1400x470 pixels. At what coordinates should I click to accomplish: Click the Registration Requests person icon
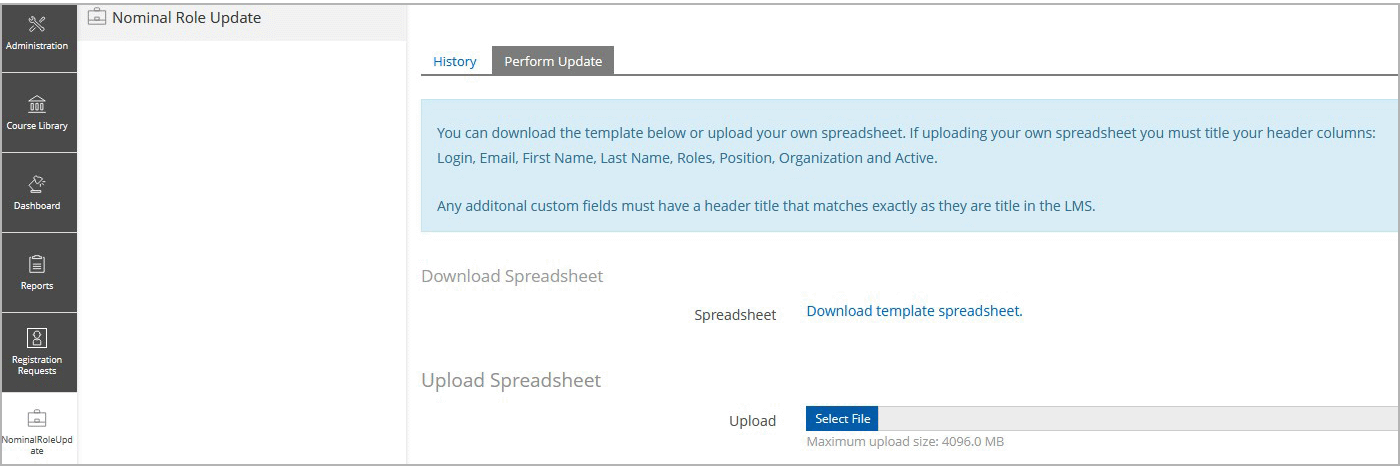(37, 338)
